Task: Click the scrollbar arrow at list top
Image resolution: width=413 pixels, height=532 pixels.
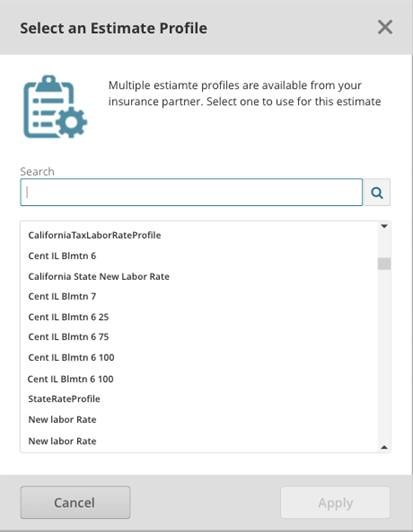Action: click(384, 226)
